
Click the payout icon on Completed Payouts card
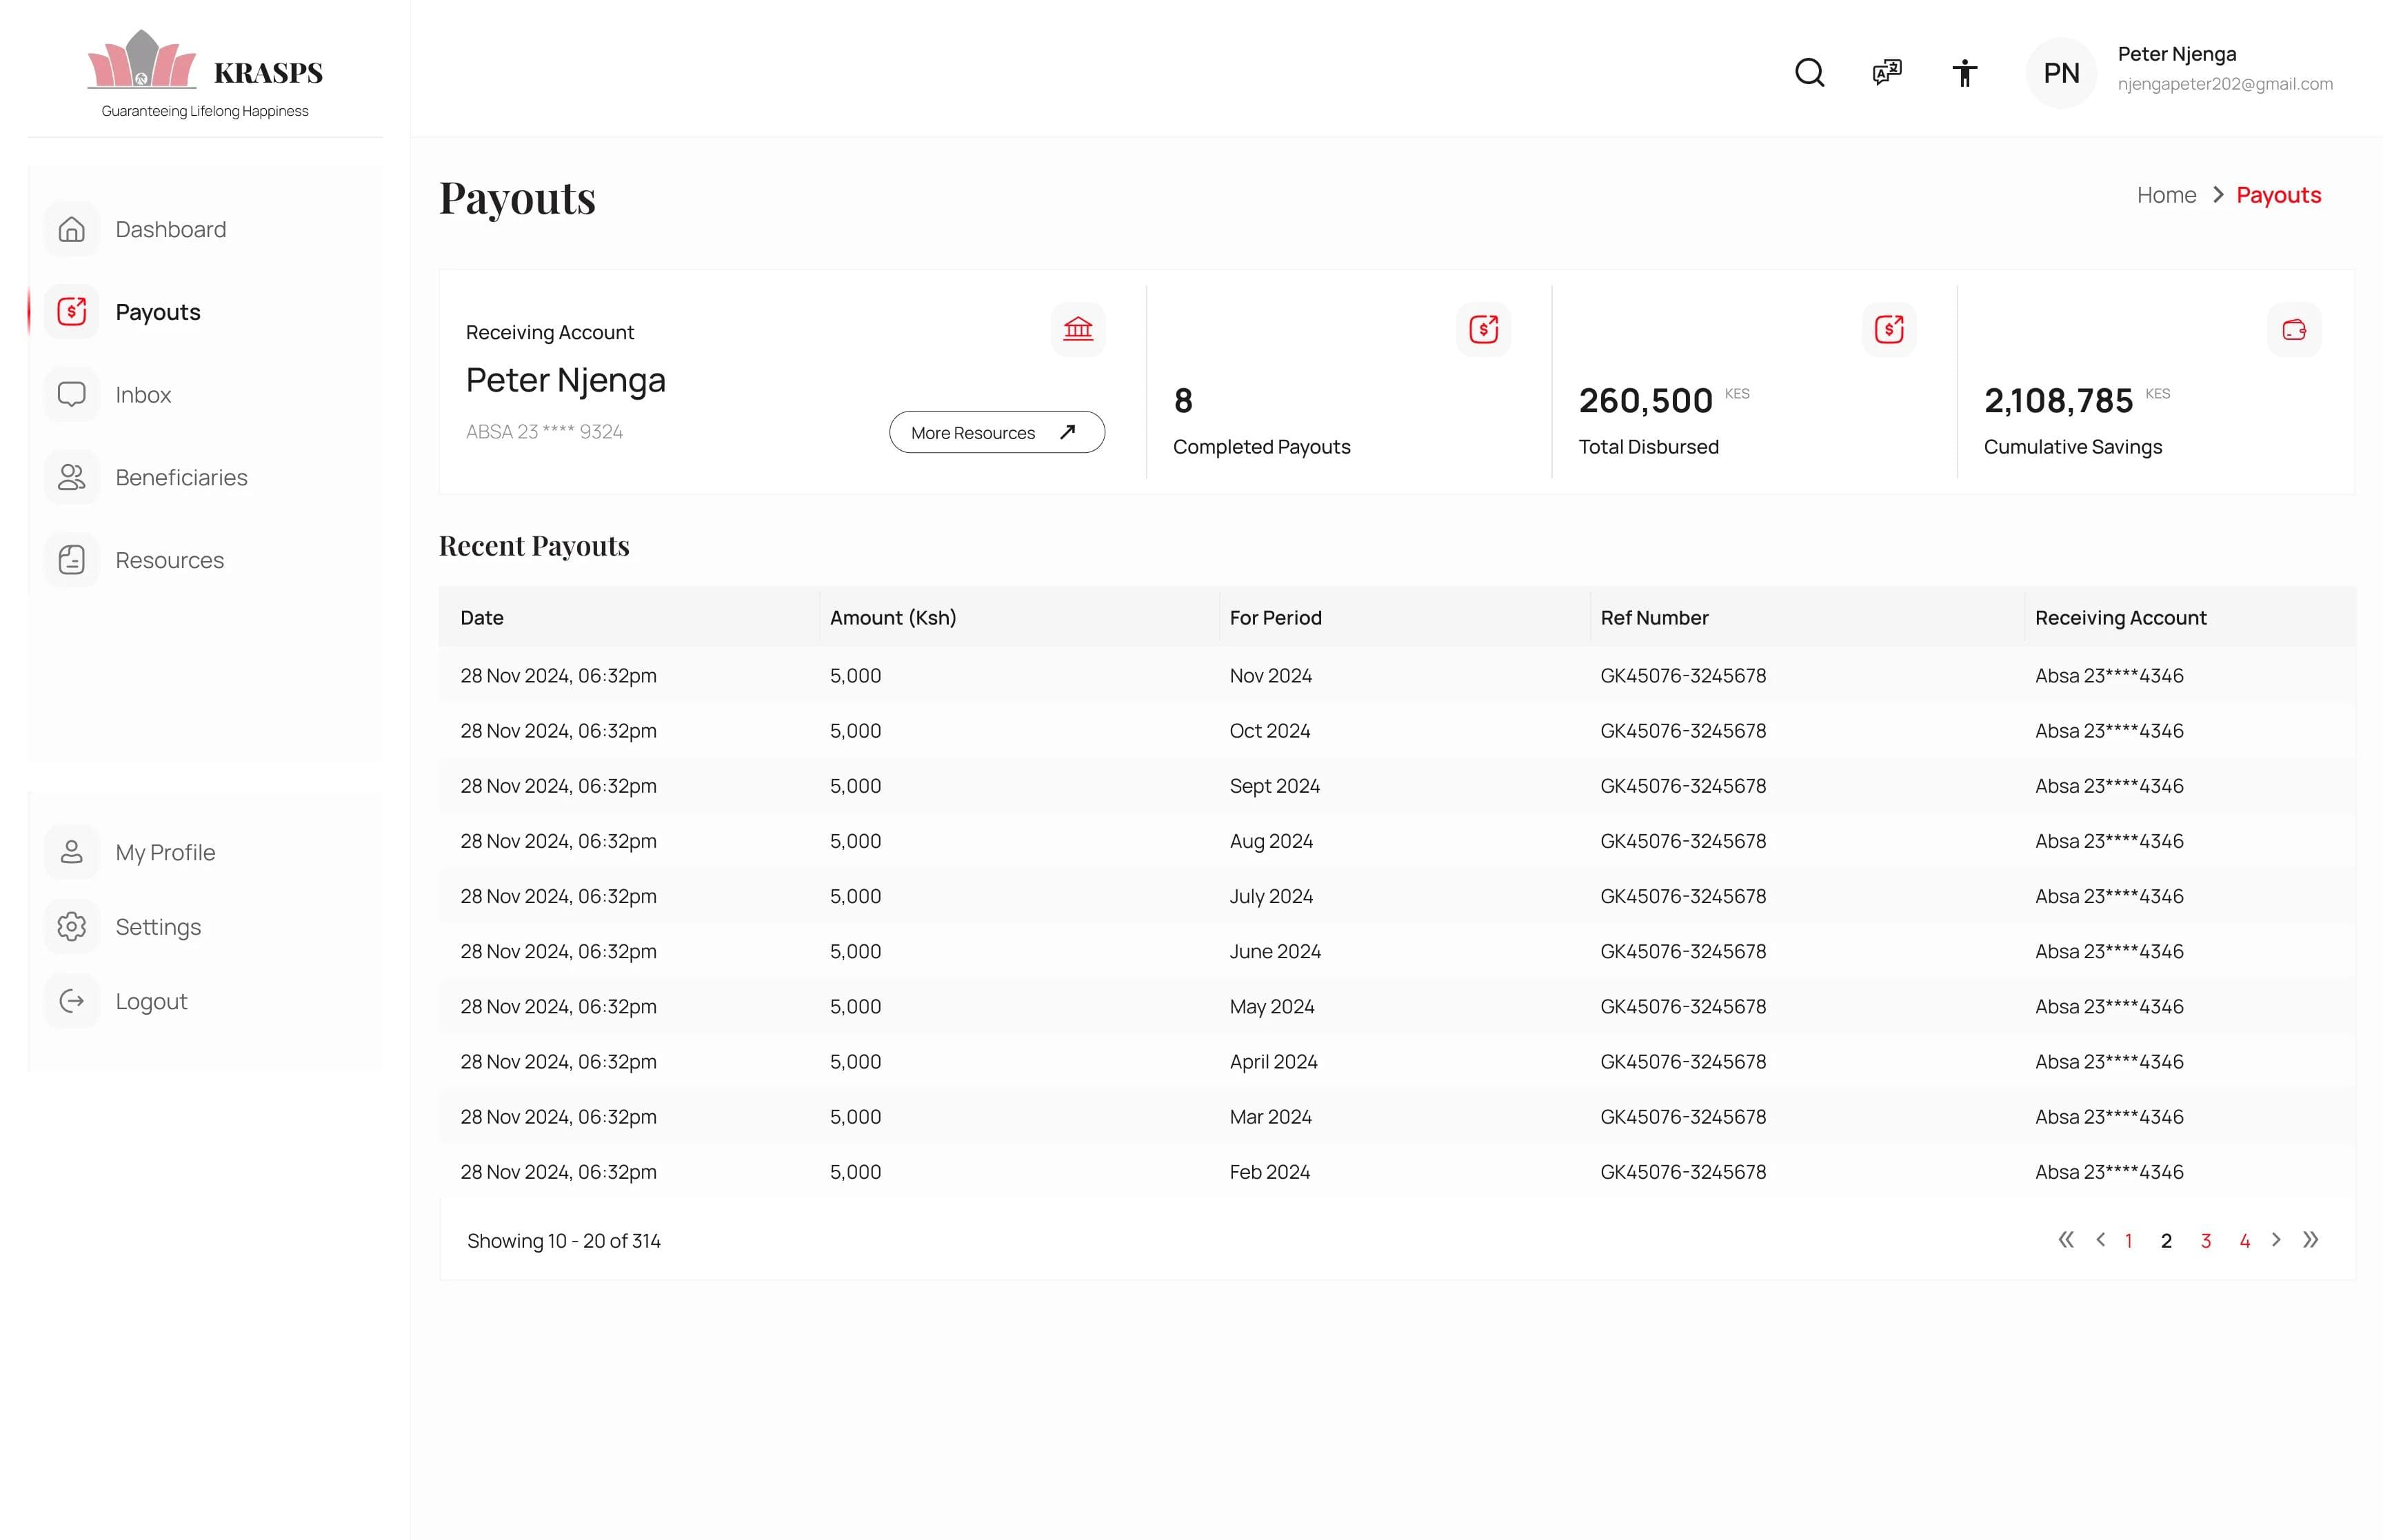tap(1484, 328)
